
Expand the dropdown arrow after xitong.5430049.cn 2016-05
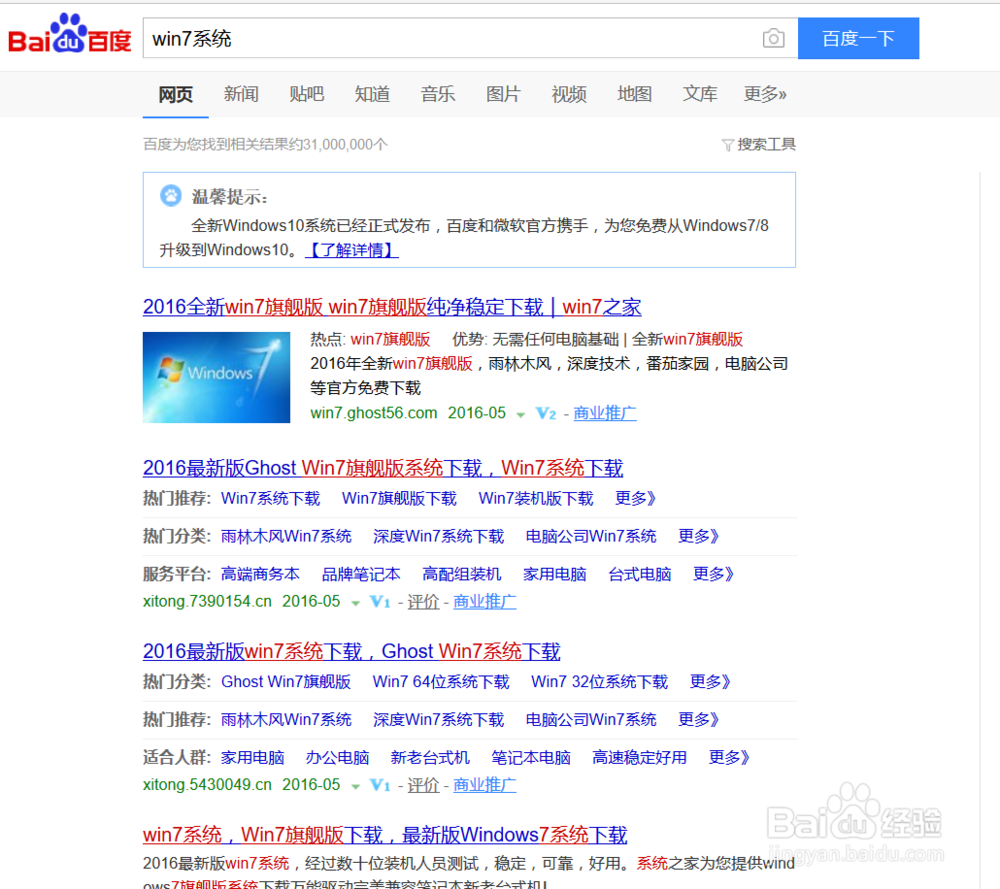tap(355, 786)
